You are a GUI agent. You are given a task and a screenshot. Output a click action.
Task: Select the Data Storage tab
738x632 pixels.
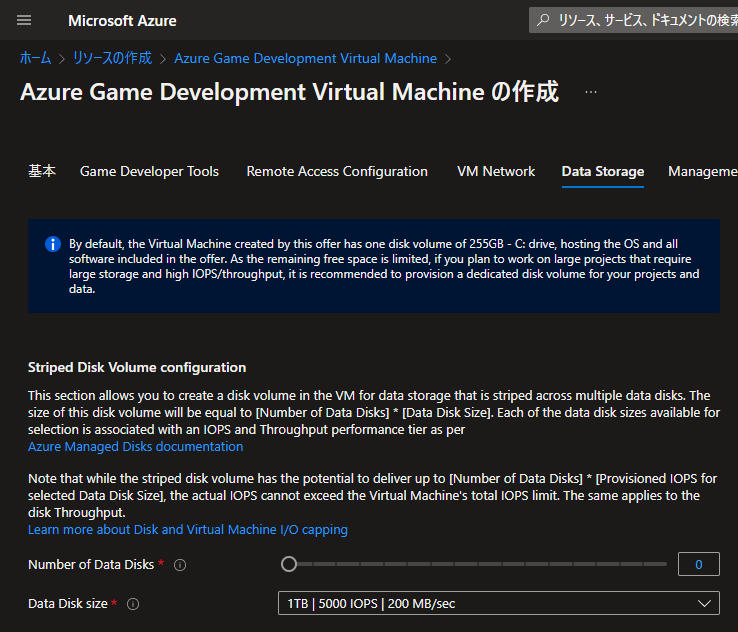click(603, 171)
